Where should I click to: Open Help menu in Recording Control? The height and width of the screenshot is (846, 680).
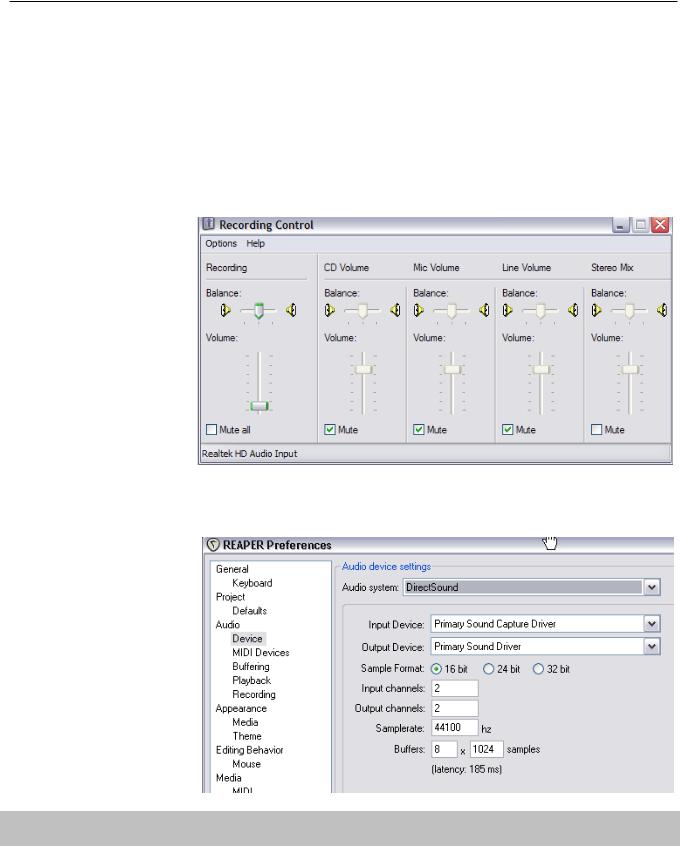(255, 243)
